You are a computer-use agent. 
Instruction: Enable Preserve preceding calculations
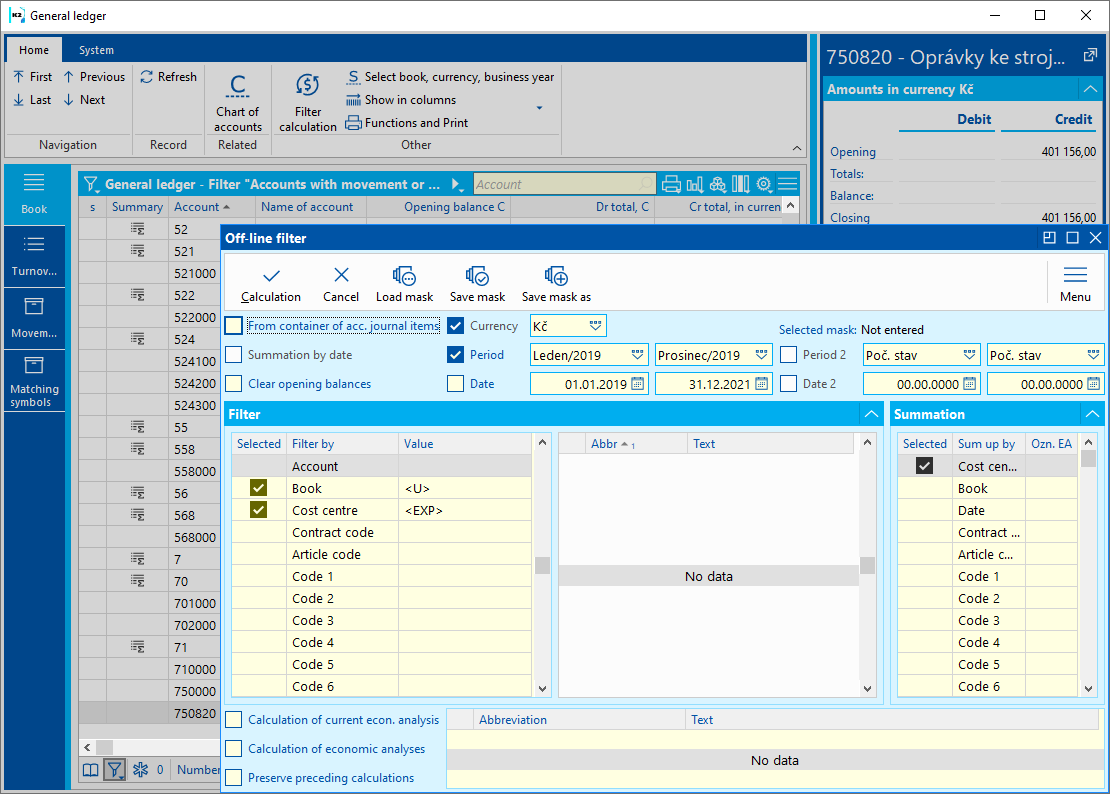[x=234, y=778]
